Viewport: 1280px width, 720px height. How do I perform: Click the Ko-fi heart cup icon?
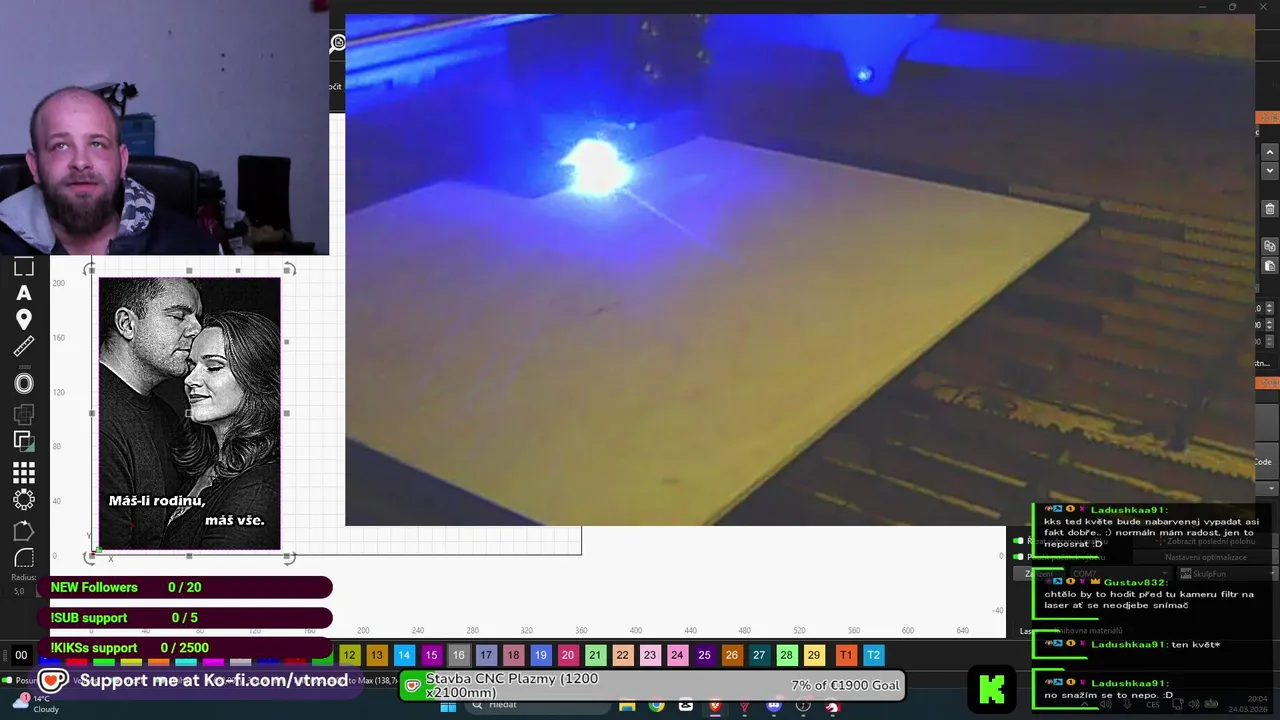click(53, 681)
